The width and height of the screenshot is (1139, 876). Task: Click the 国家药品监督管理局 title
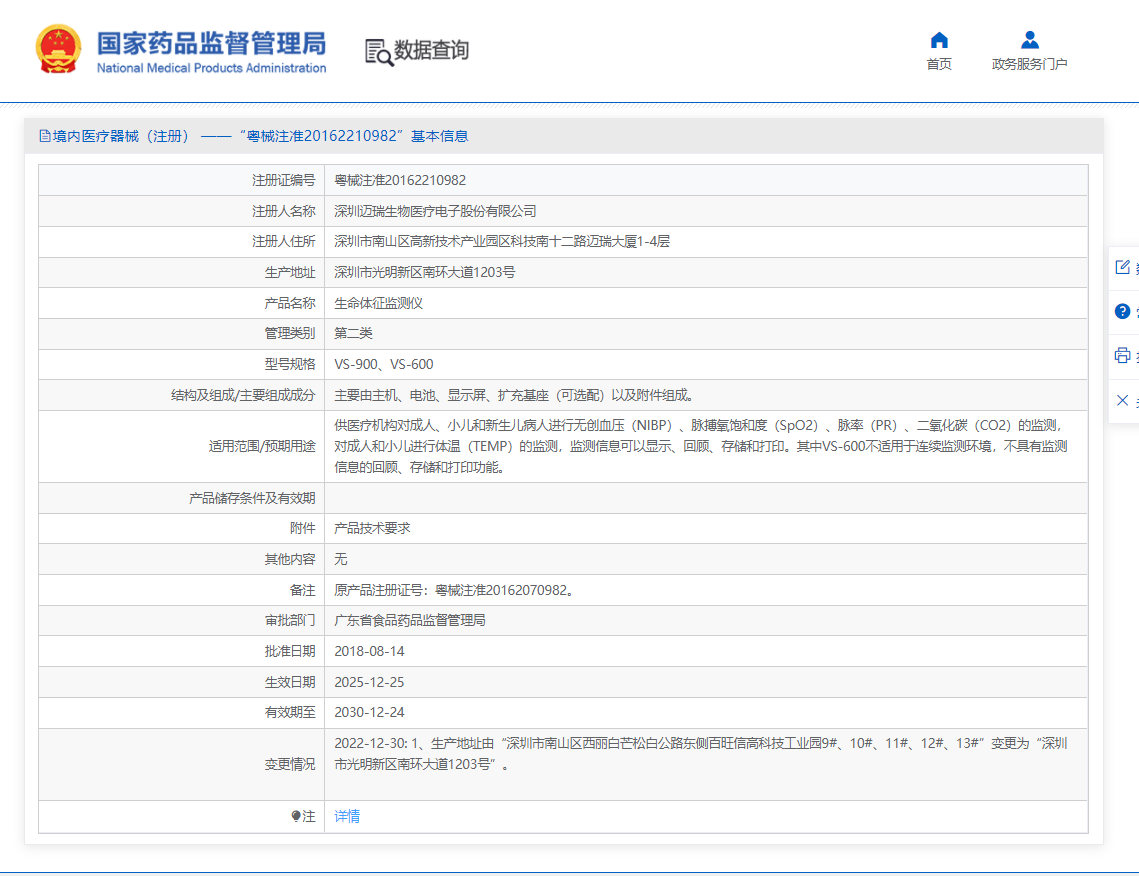tap(211, 44)
